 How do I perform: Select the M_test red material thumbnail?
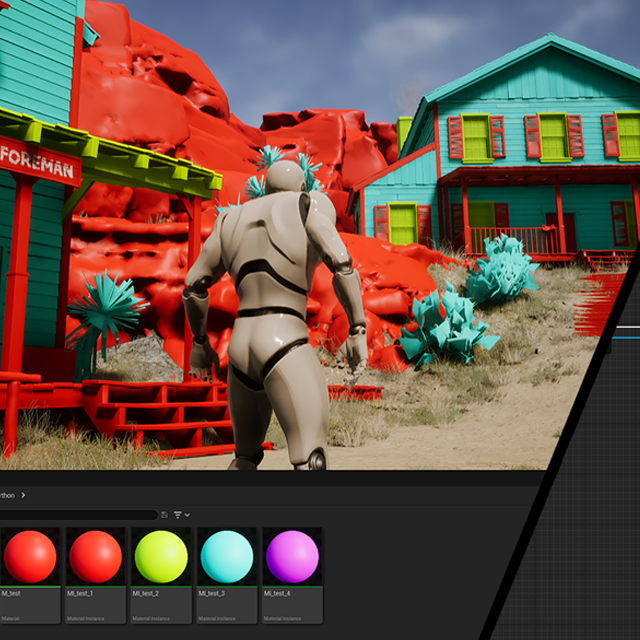(30, 557)
